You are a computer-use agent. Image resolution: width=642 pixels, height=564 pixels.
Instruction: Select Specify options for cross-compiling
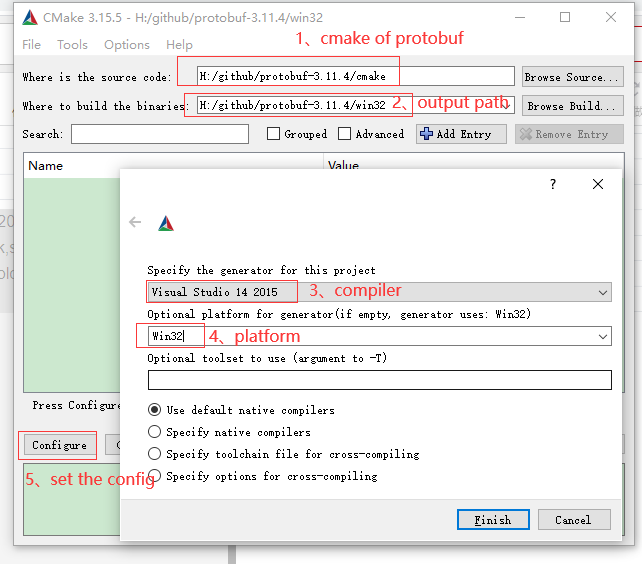[x=154, y=476]
